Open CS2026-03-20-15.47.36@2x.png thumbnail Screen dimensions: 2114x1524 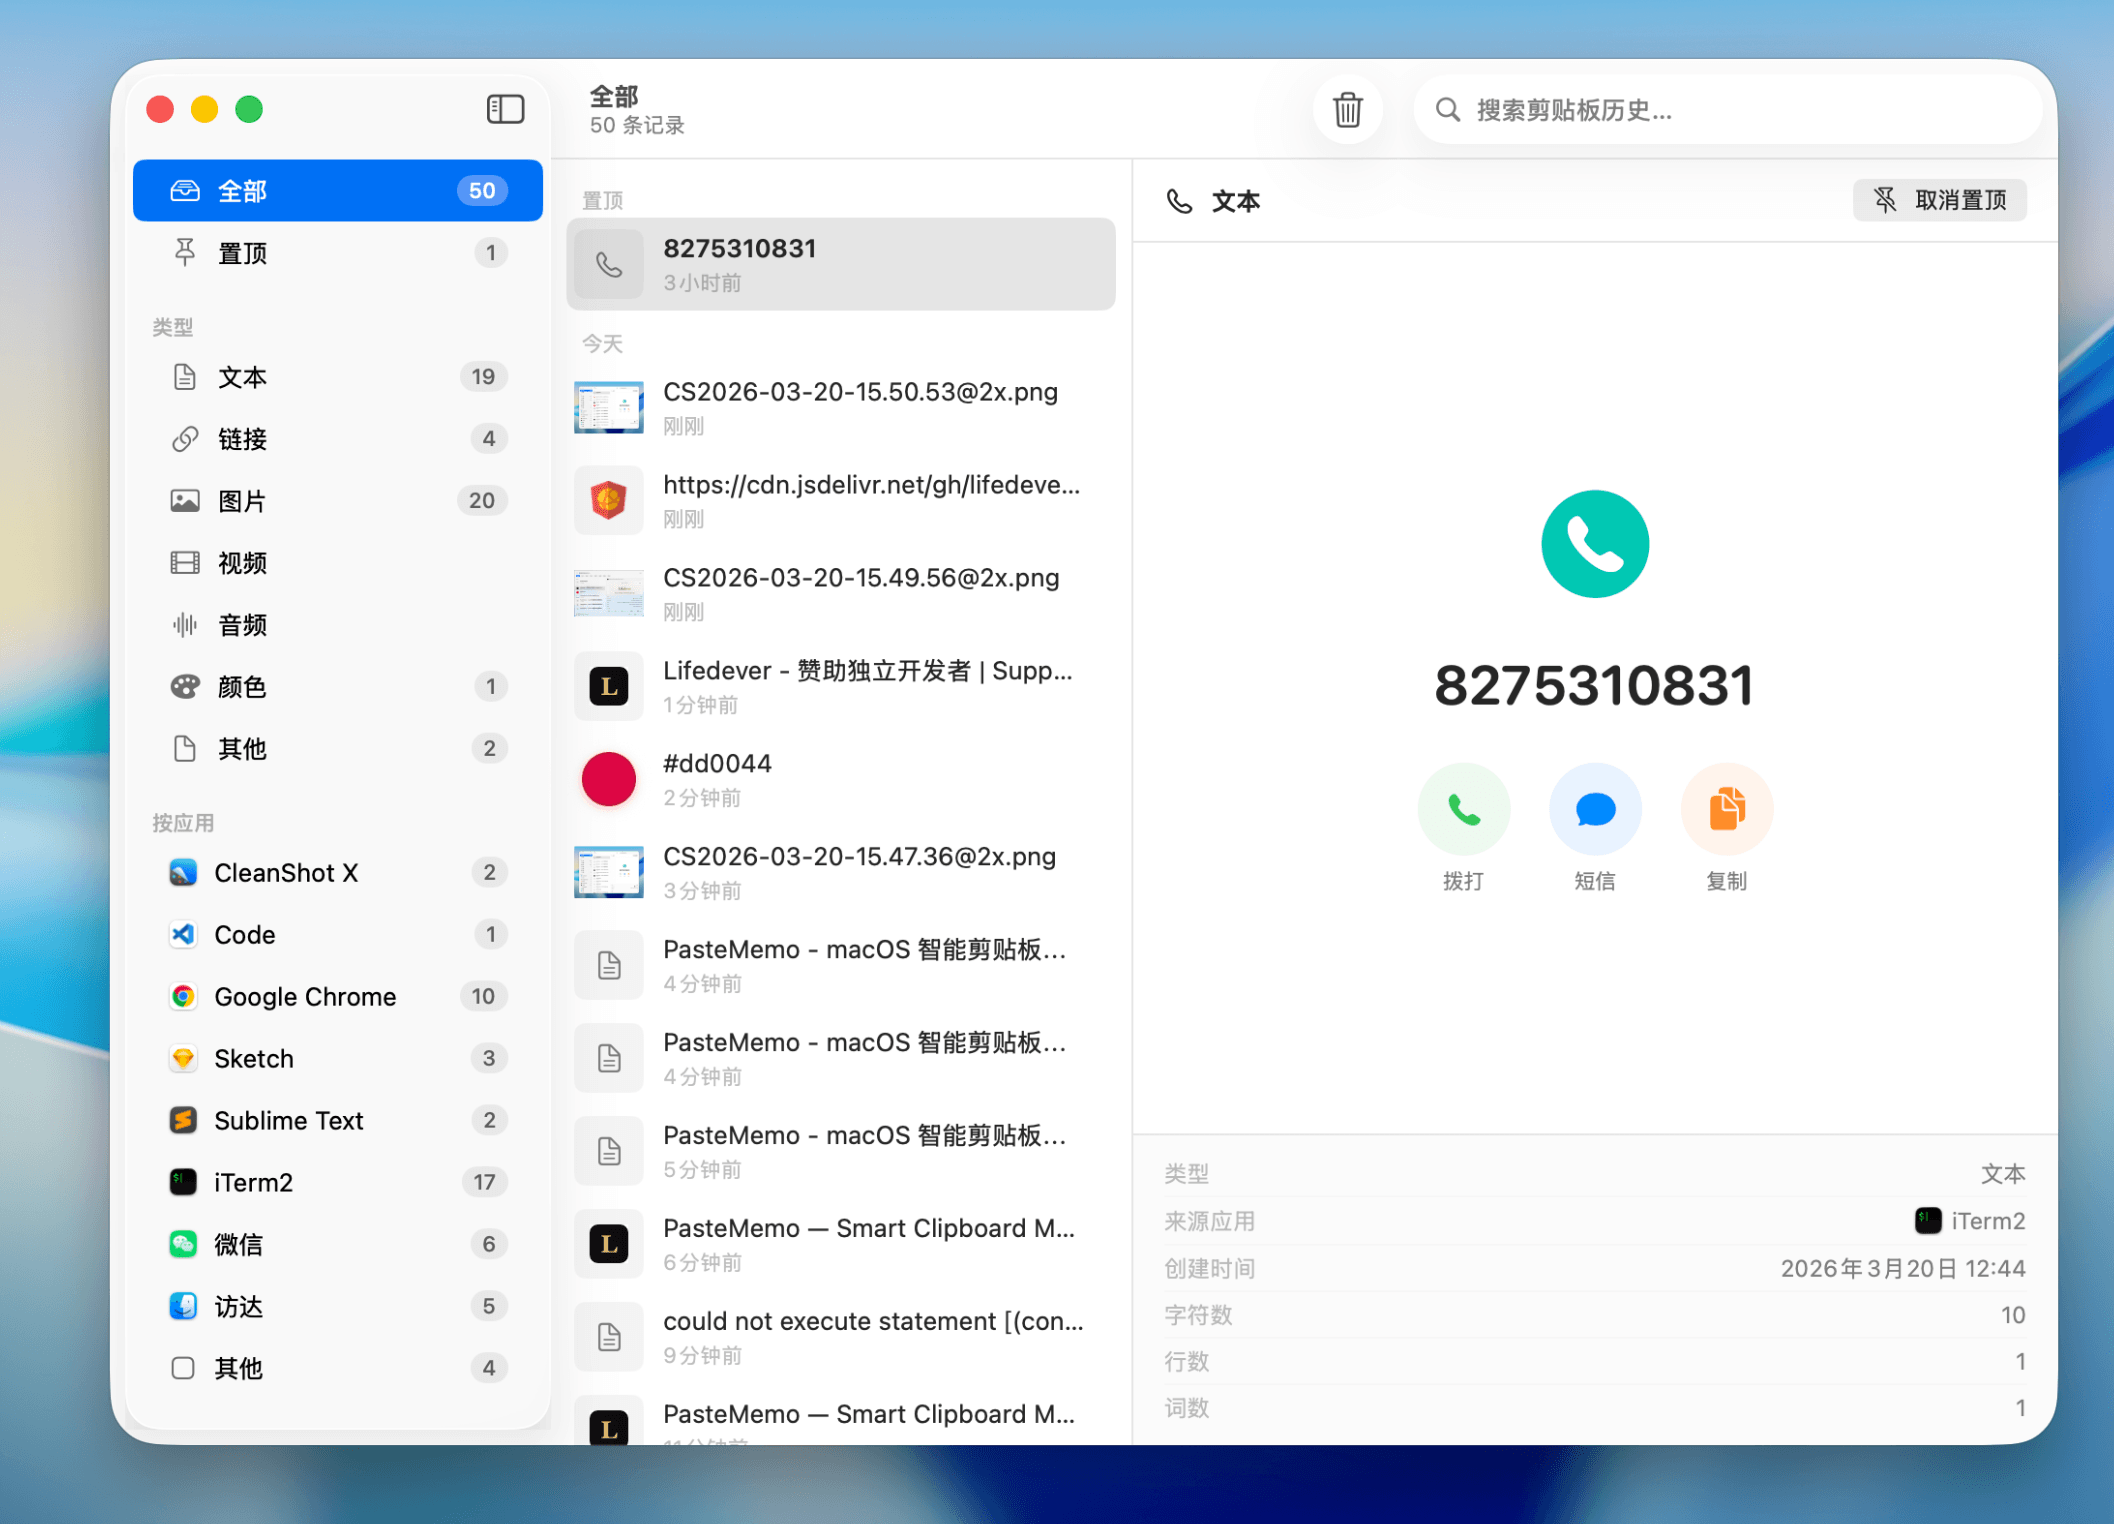pos(608,872)
